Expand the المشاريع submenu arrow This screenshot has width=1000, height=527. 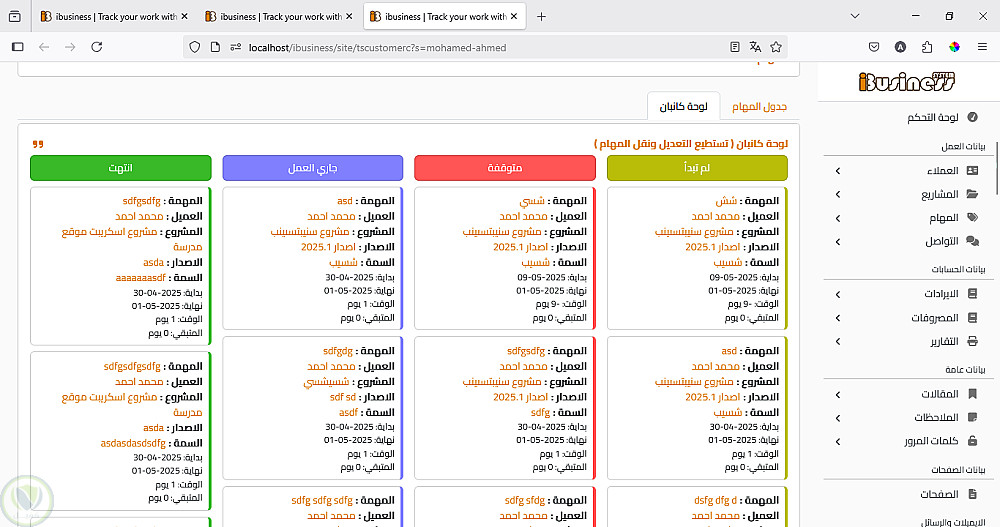(837, 194)
